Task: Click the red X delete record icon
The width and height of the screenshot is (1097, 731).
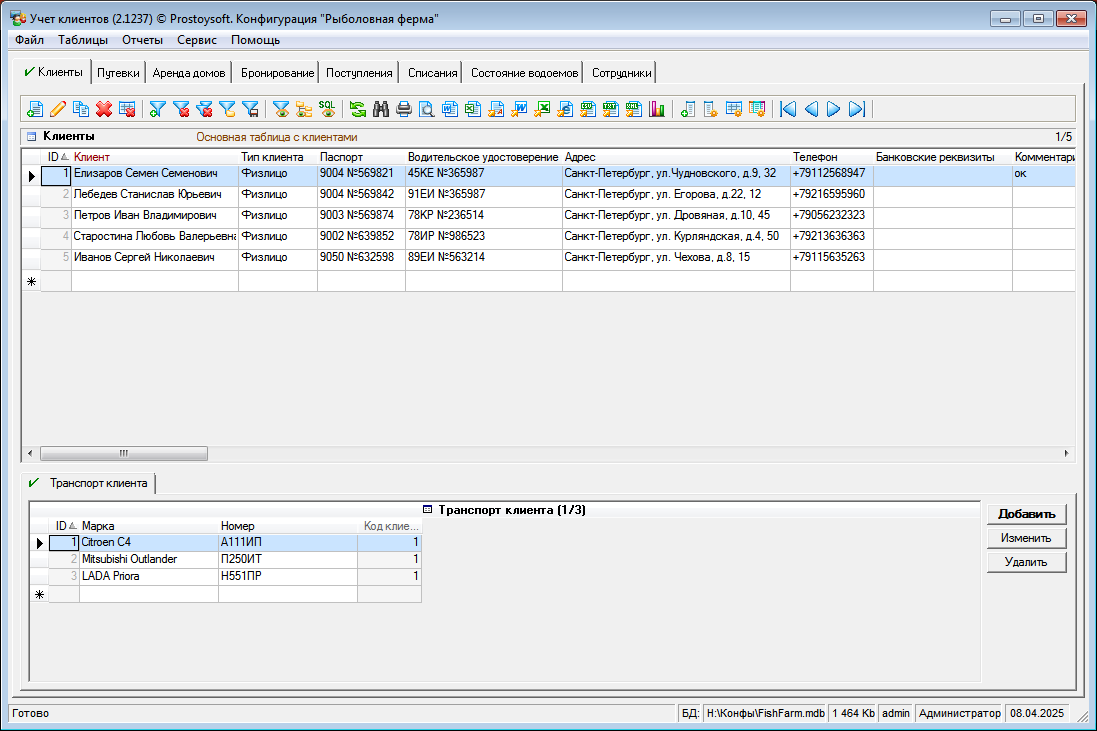Action: [104, 109]
